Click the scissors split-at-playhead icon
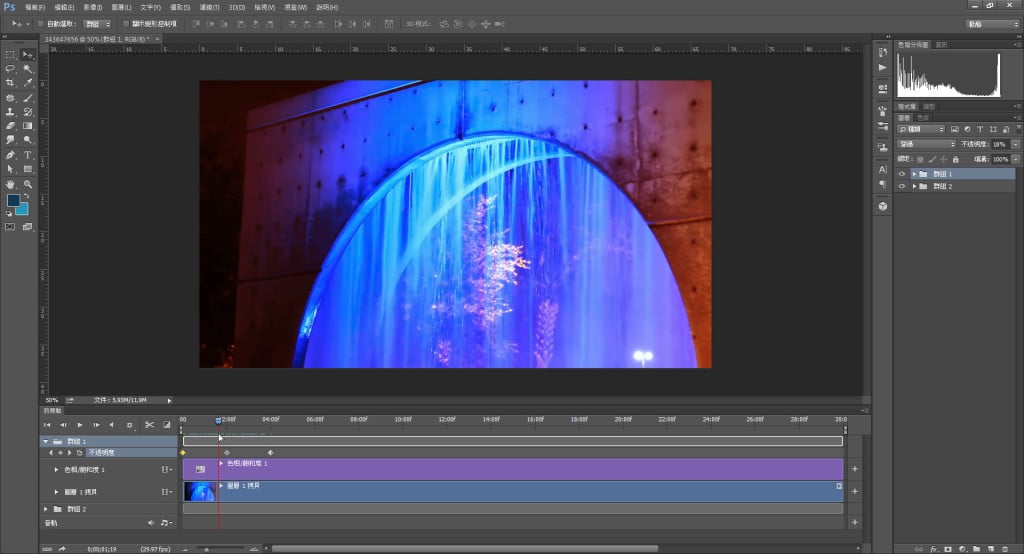Screen dimensions: 1024x554 pyautogui.click(x=149, y=425)
